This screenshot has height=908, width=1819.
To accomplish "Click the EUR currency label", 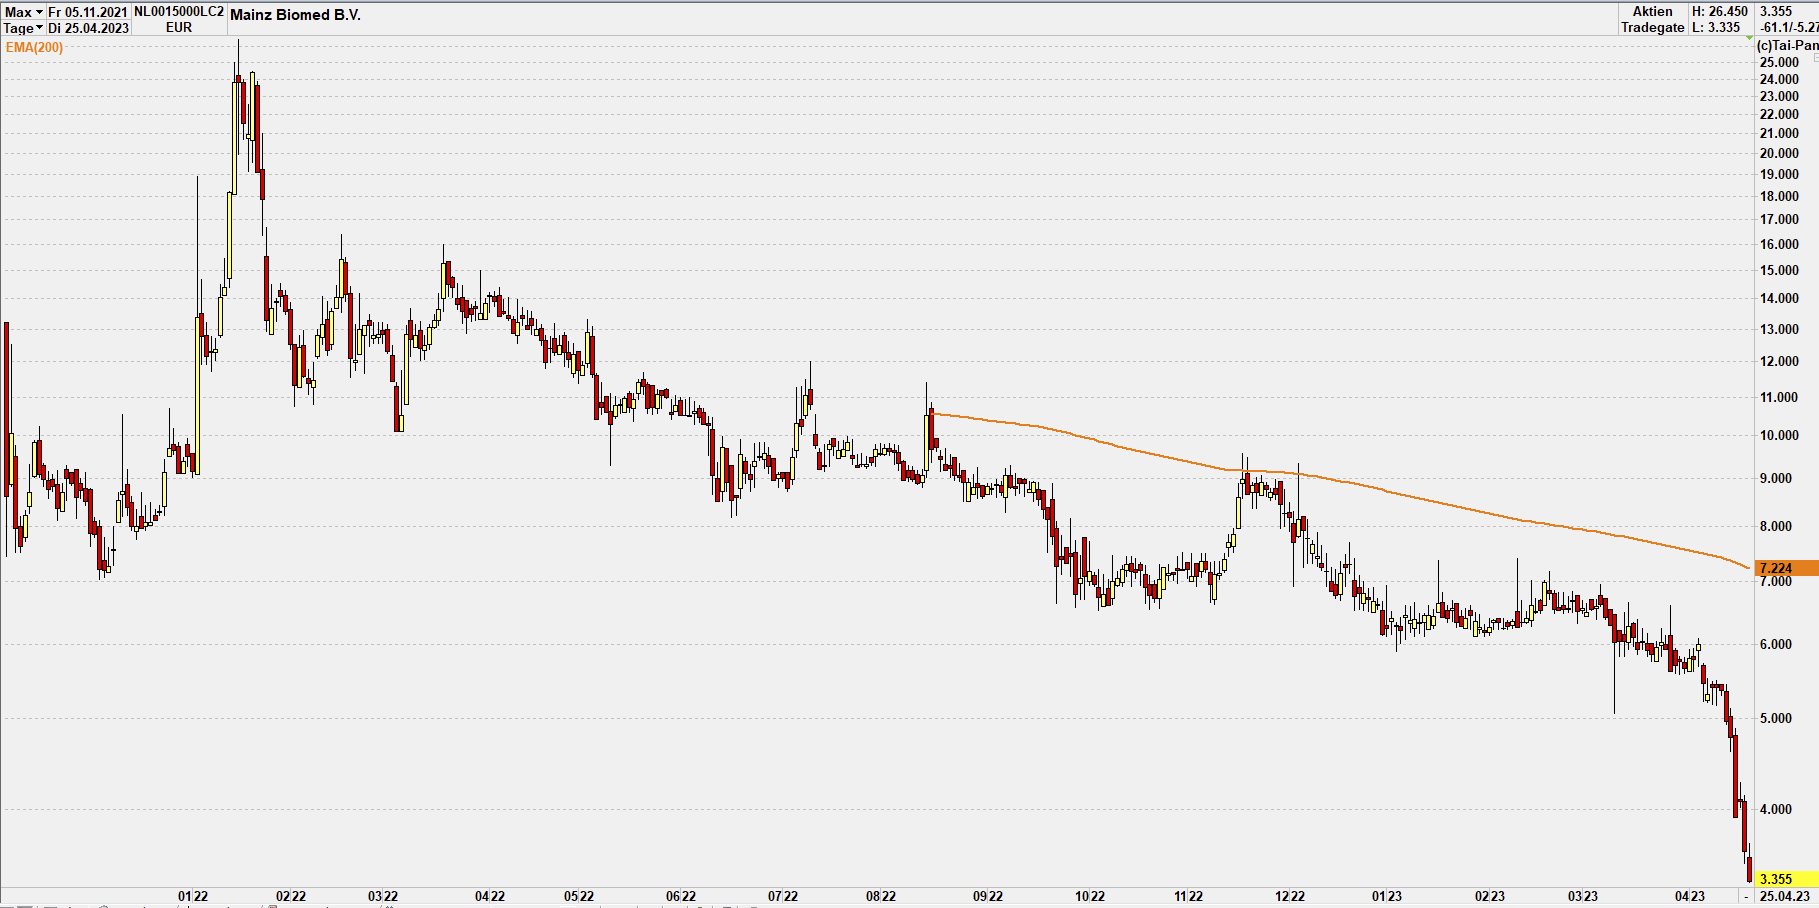I will point(177,27).
